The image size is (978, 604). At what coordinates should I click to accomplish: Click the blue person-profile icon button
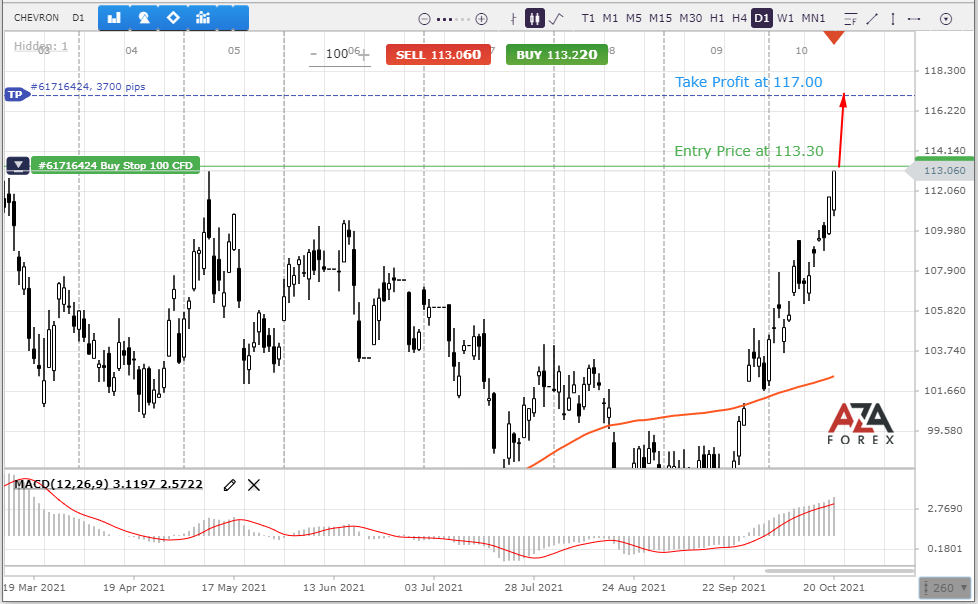click(x=144, y=17)
